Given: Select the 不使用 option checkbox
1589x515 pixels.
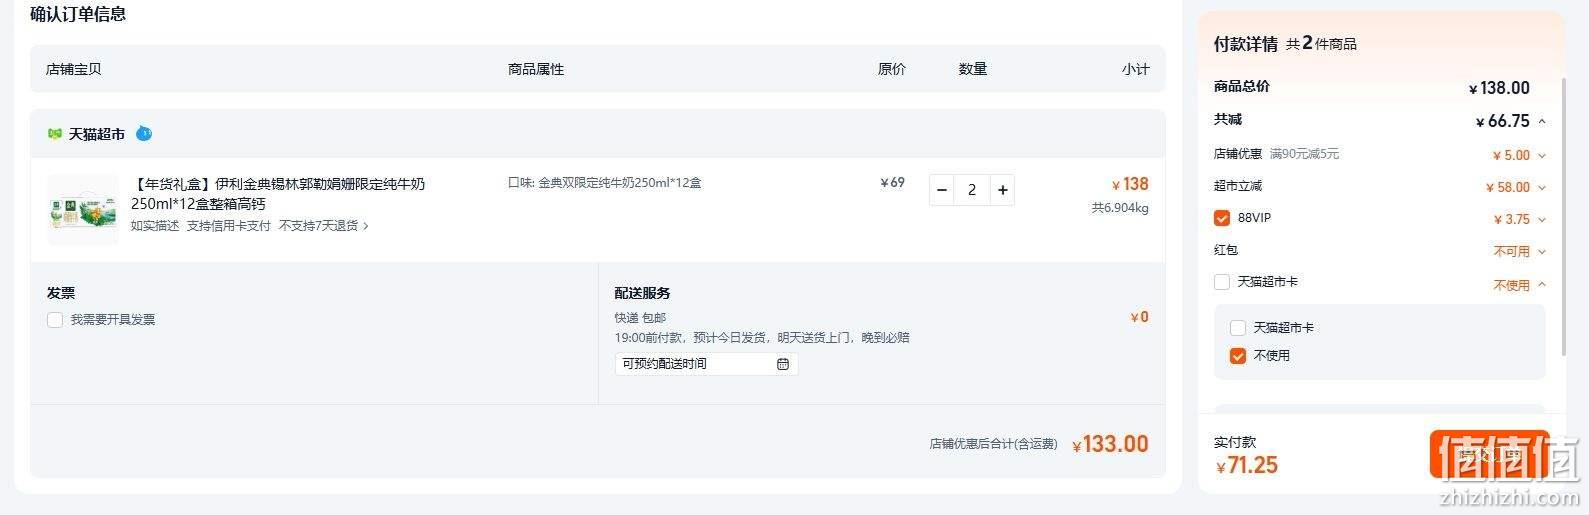Looking at the screenshot, I should coord(1237,356).
